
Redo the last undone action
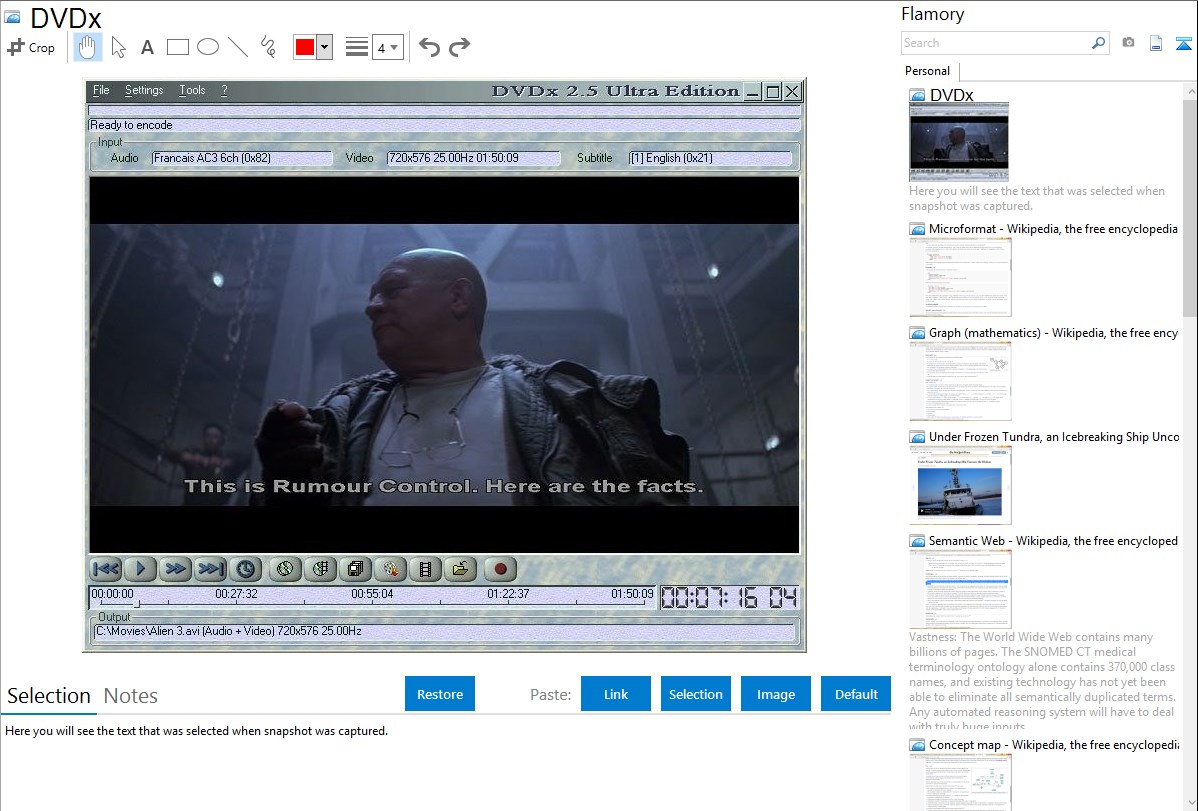tap(459, 47)
